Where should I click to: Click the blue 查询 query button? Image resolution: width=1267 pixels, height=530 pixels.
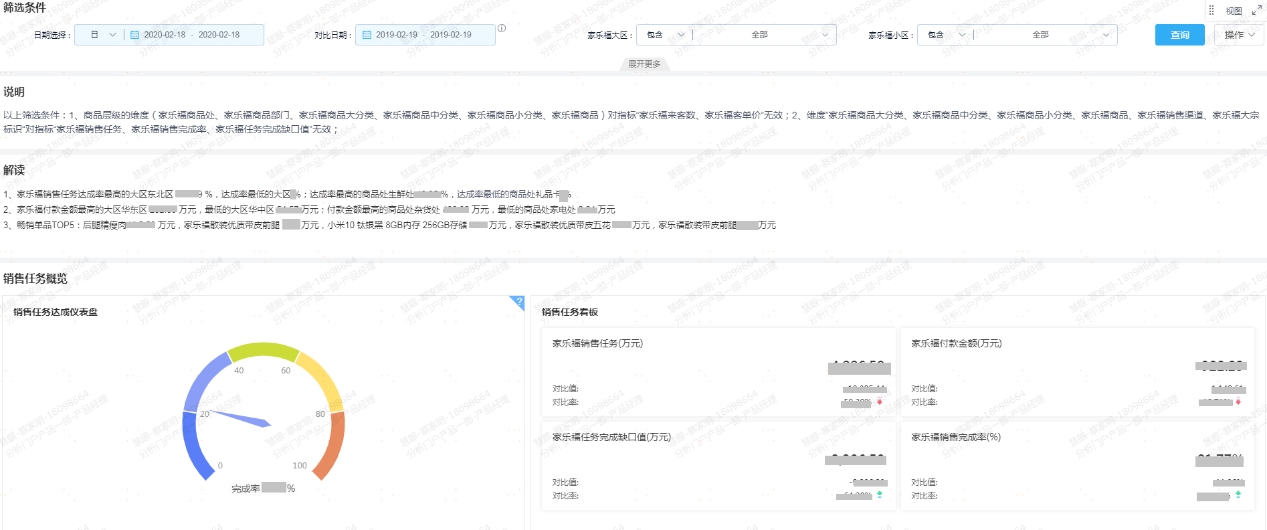click(1180, 35)
